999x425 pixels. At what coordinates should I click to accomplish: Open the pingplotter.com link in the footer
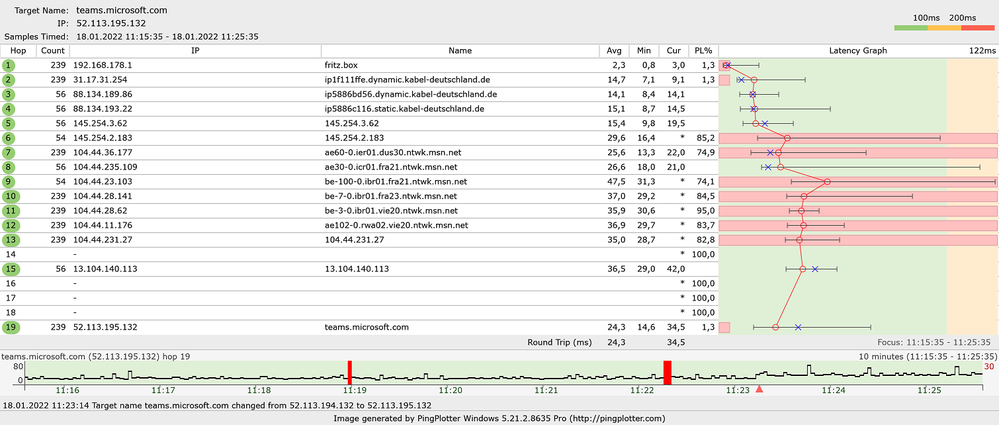612,418
